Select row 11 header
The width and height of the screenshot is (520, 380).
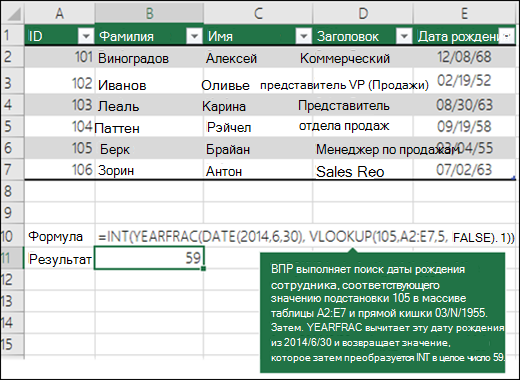tap(12, 258)
